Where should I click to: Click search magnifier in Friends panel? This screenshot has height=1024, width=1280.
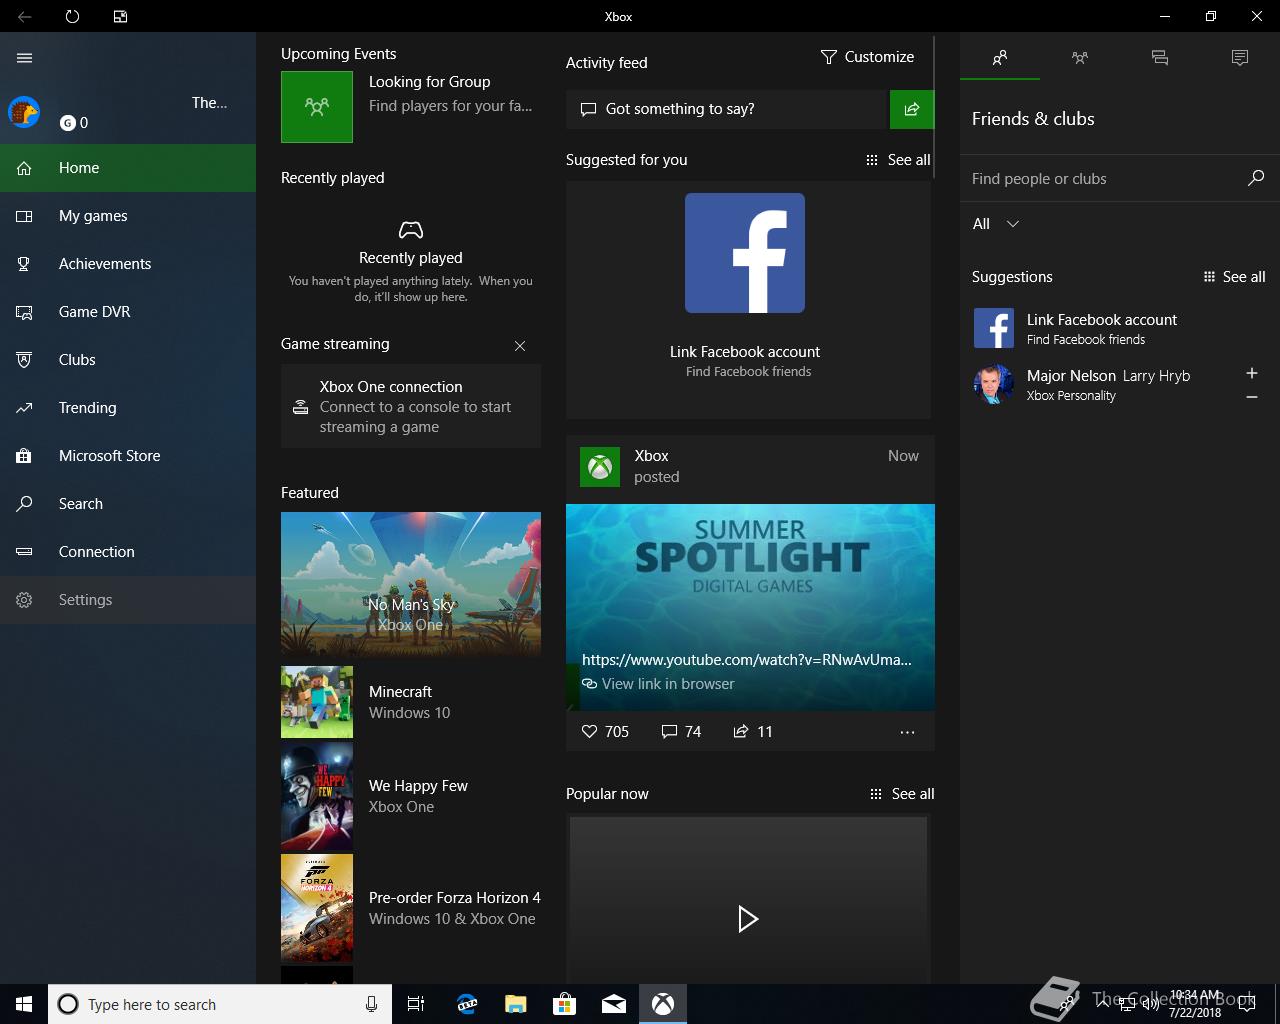coord(1256,178)
